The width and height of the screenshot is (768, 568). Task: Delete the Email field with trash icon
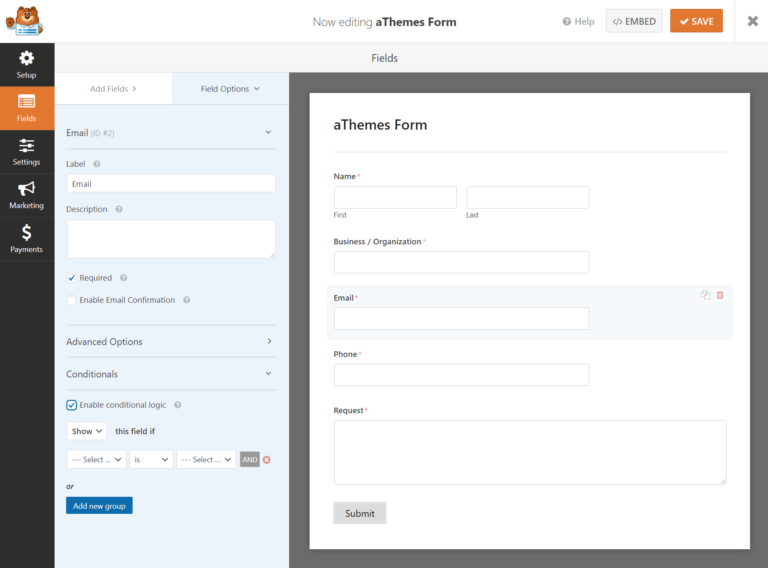point(720,295)
